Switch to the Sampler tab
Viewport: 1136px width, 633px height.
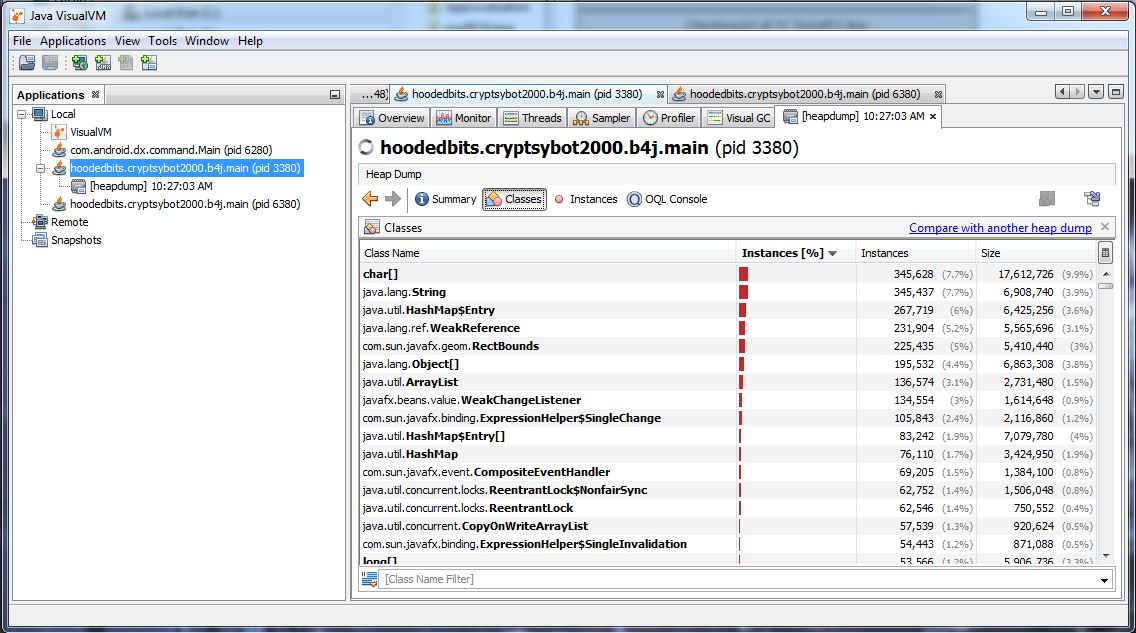(x=602, y=117)
